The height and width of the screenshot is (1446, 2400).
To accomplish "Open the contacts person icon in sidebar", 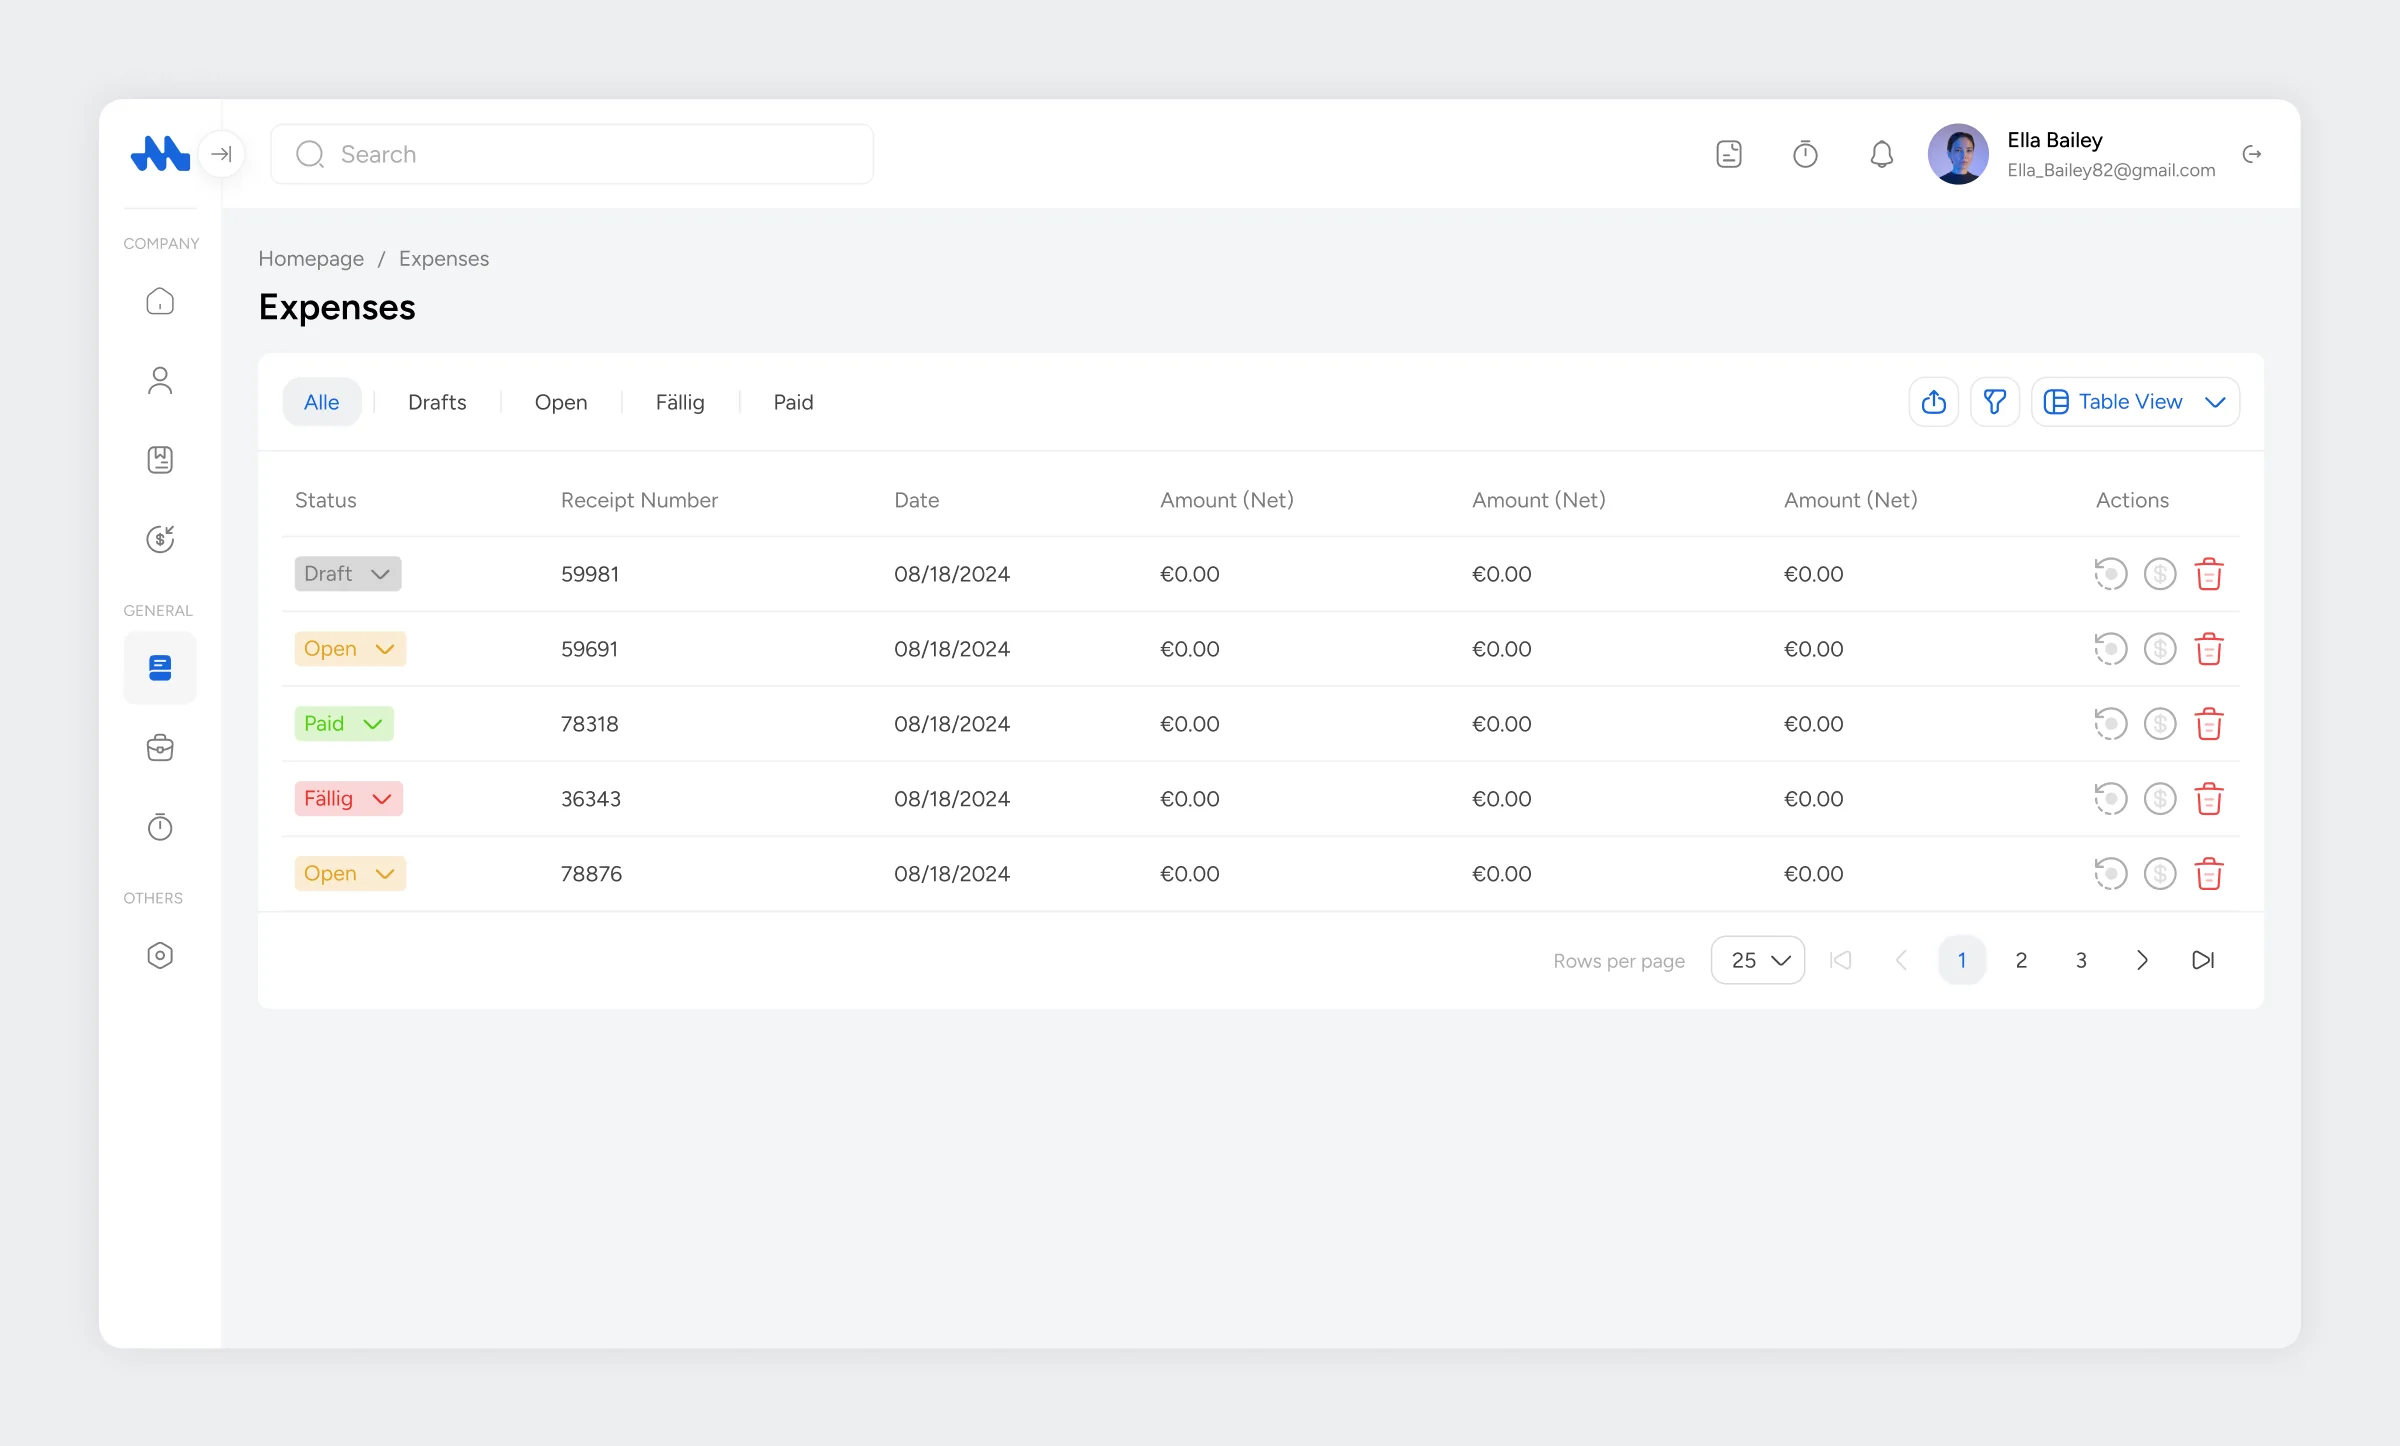I will tap(160, 380).
